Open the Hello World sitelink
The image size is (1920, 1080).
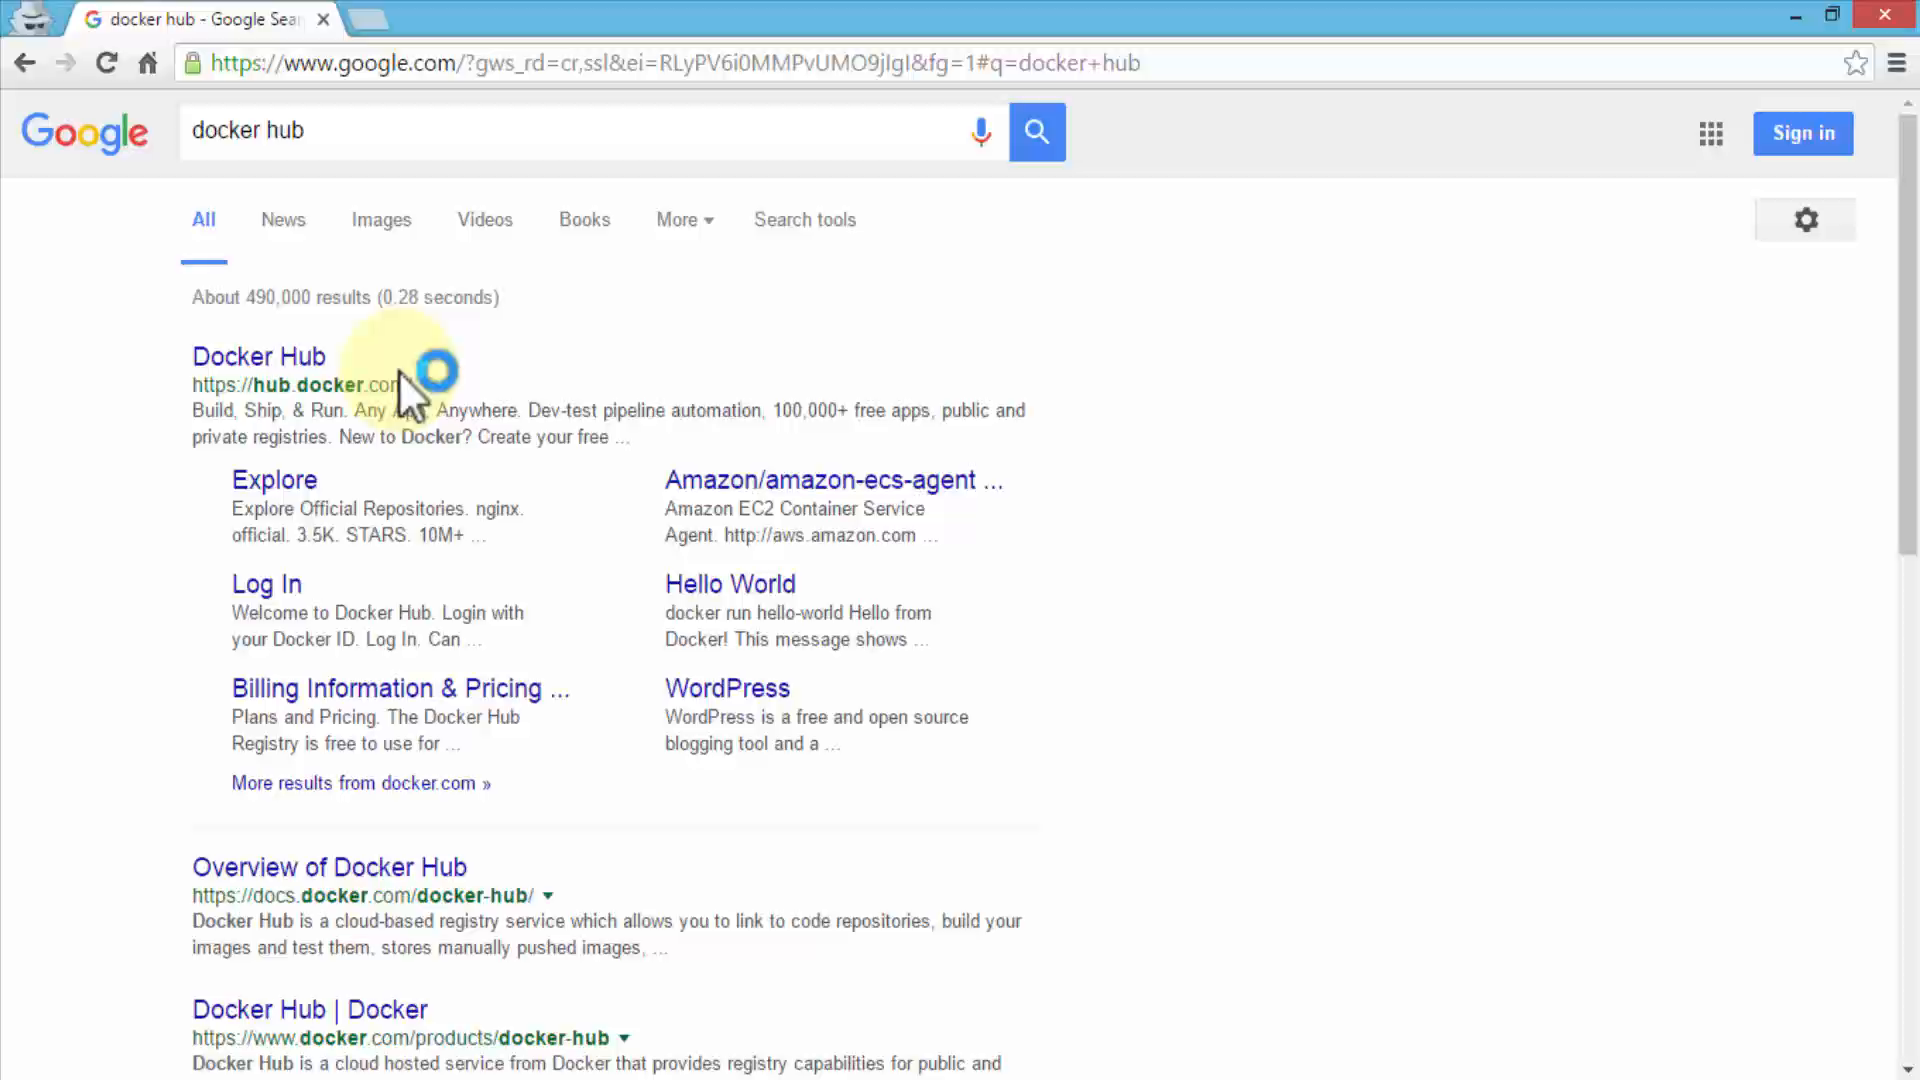[x=730, y=584]
